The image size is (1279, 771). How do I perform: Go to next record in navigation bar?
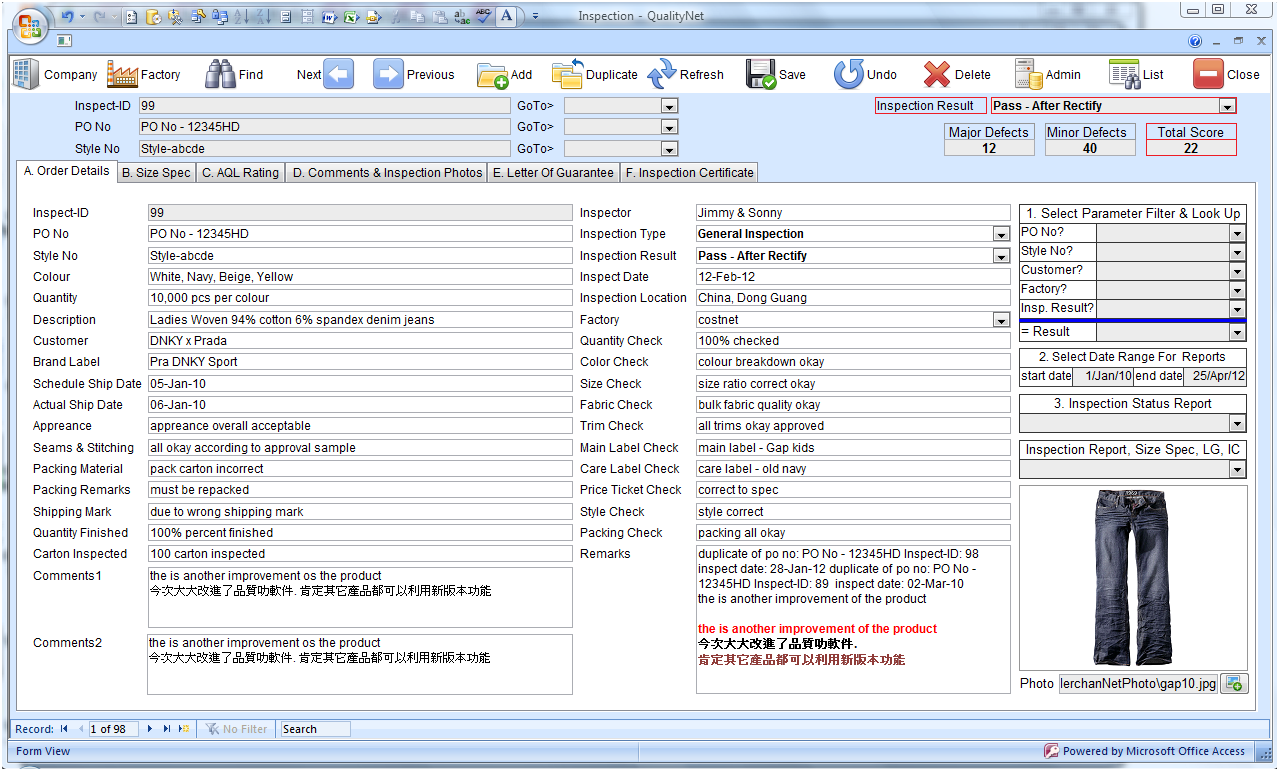[x=150, y=729]
